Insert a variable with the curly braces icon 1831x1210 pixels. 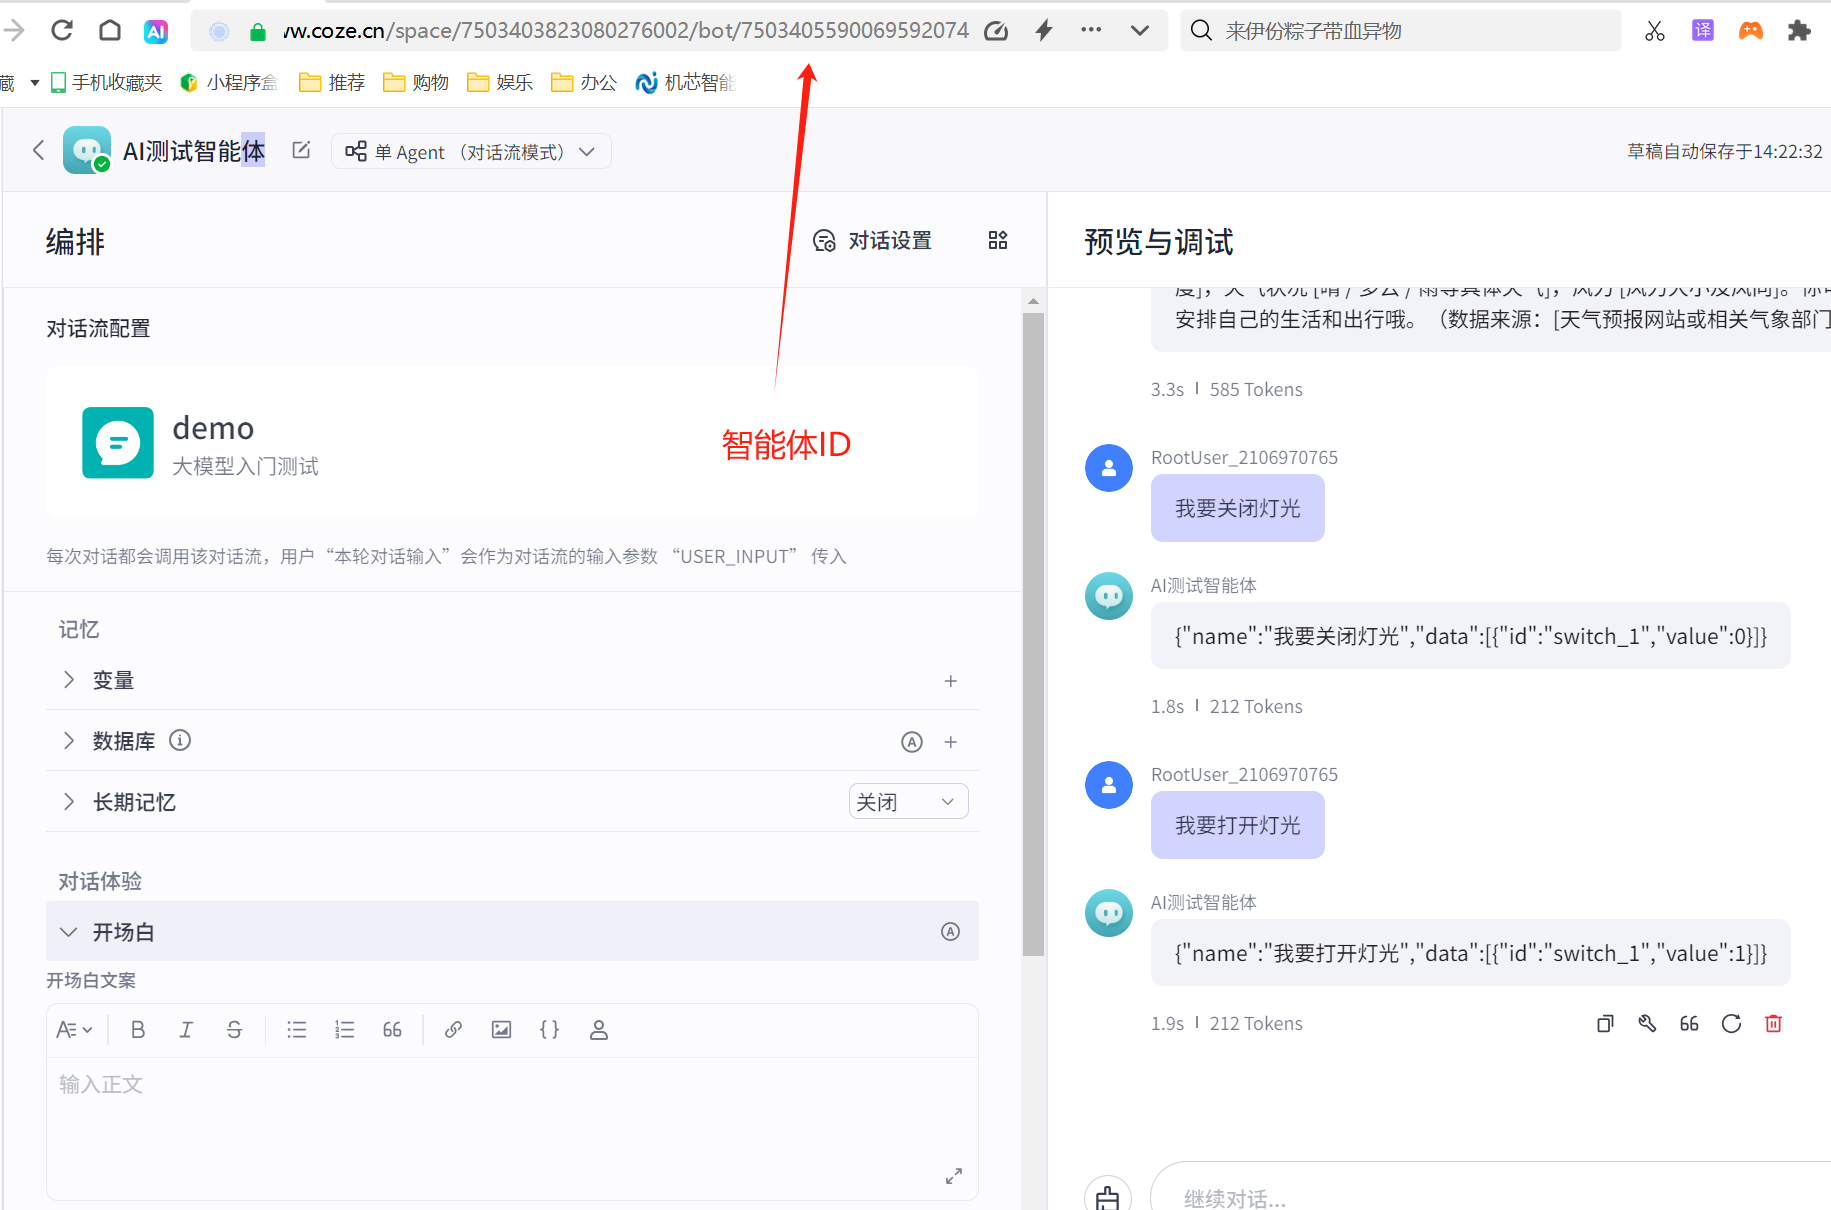click(549, 1029)
